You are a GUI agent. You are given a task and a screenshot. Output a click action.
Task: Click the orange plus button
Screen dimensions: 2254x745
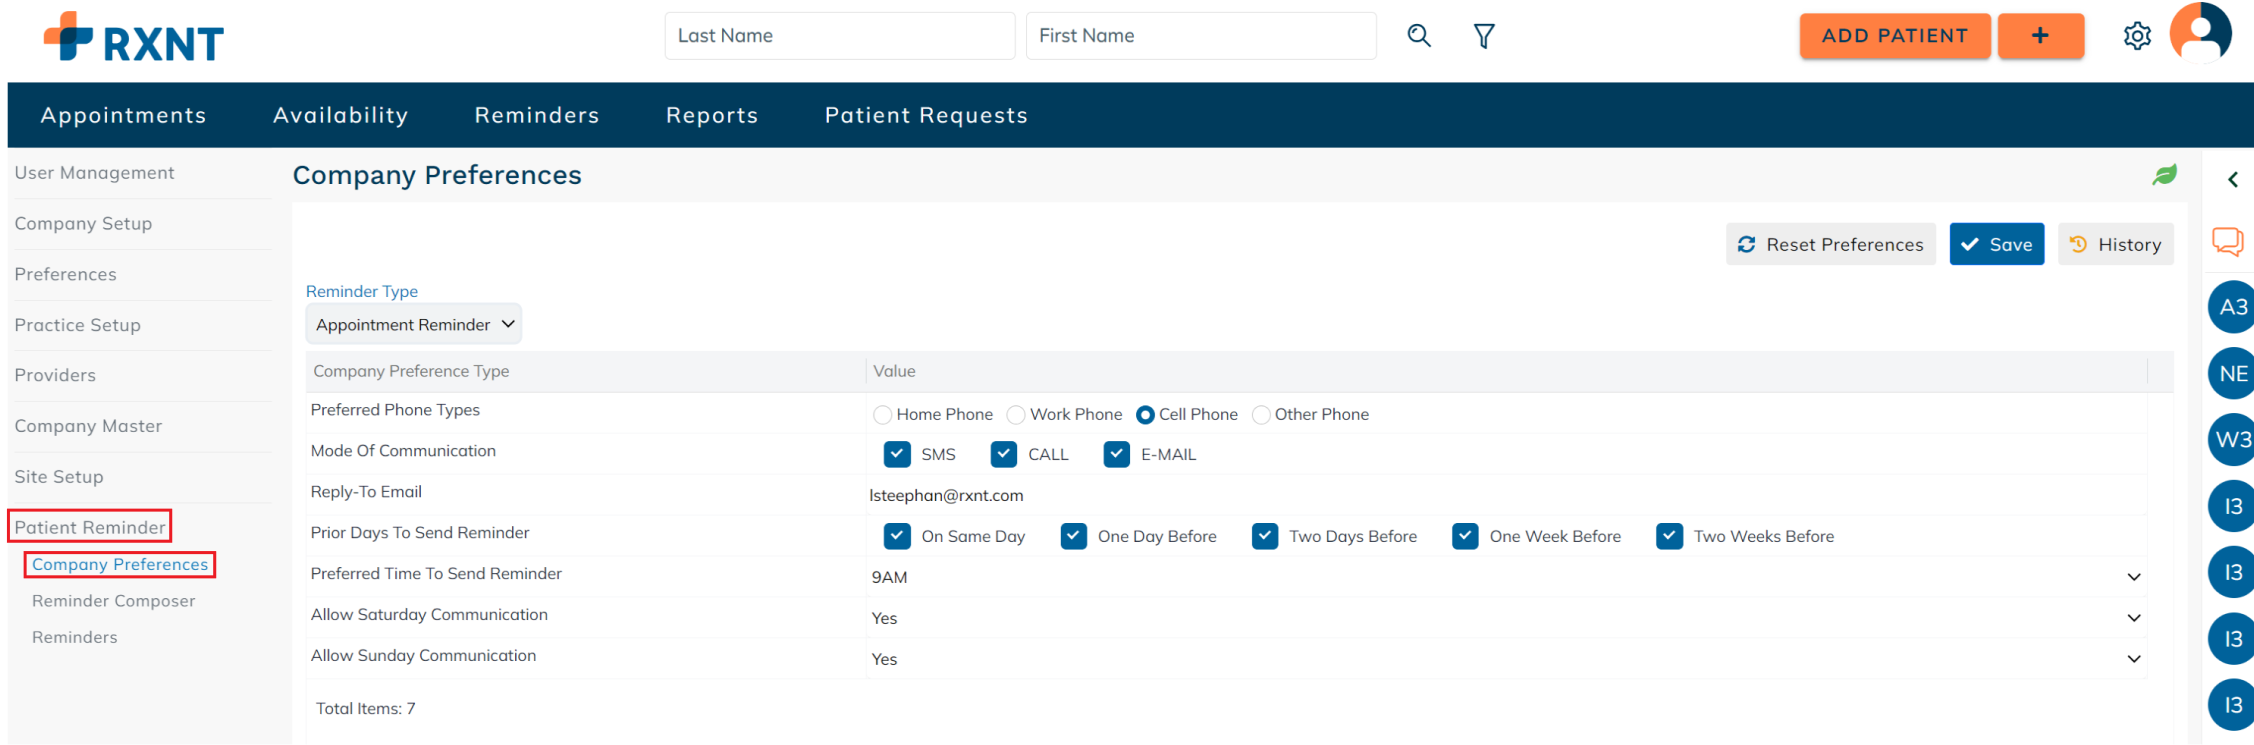pos(2040,36)
